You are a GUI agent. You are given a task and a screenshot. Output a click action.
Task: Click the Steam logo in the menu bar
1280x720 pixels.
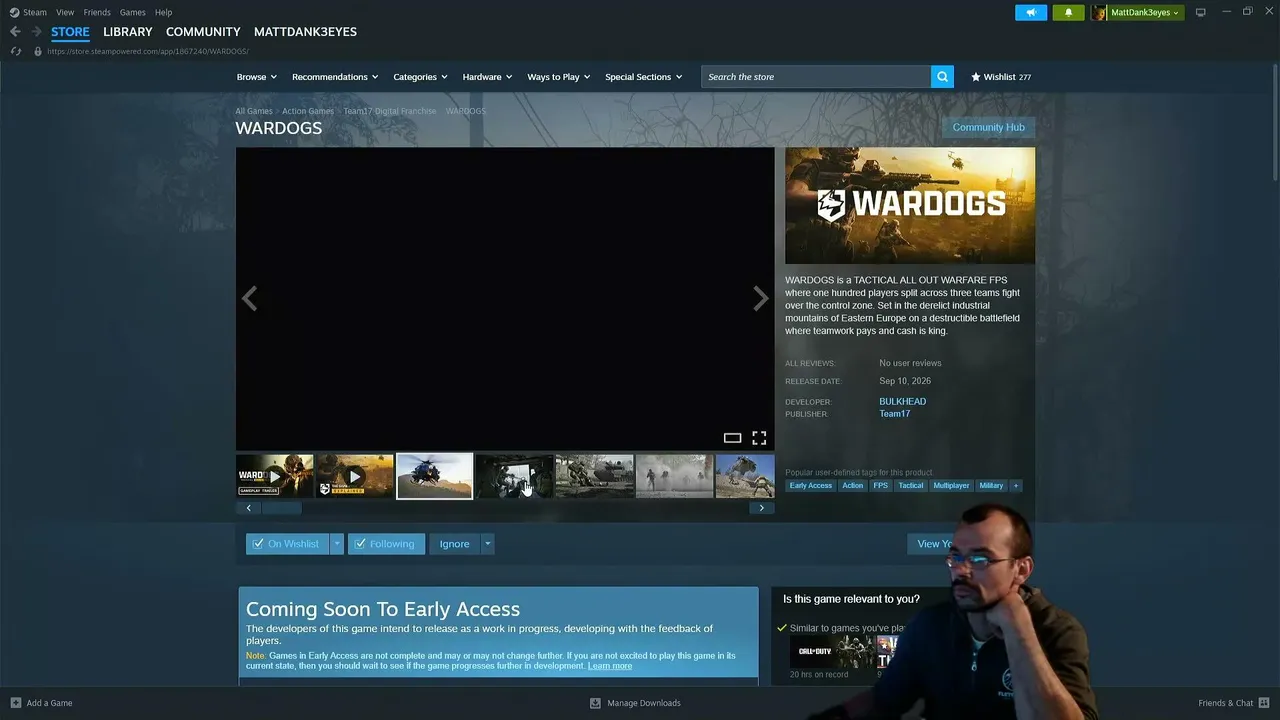click(14, 12)
